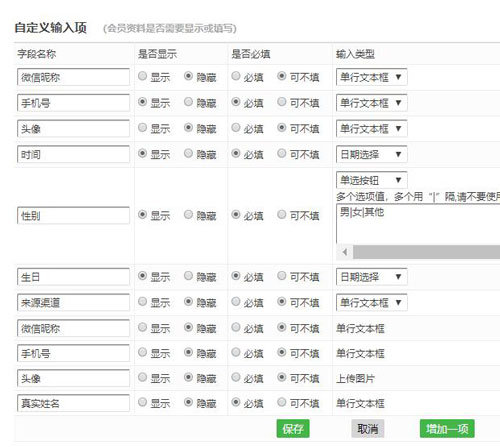Open the 日期选择 dropdown in the 时间 row
The width and height of the screenshot is (500, 447).
[x=372, y=154]
